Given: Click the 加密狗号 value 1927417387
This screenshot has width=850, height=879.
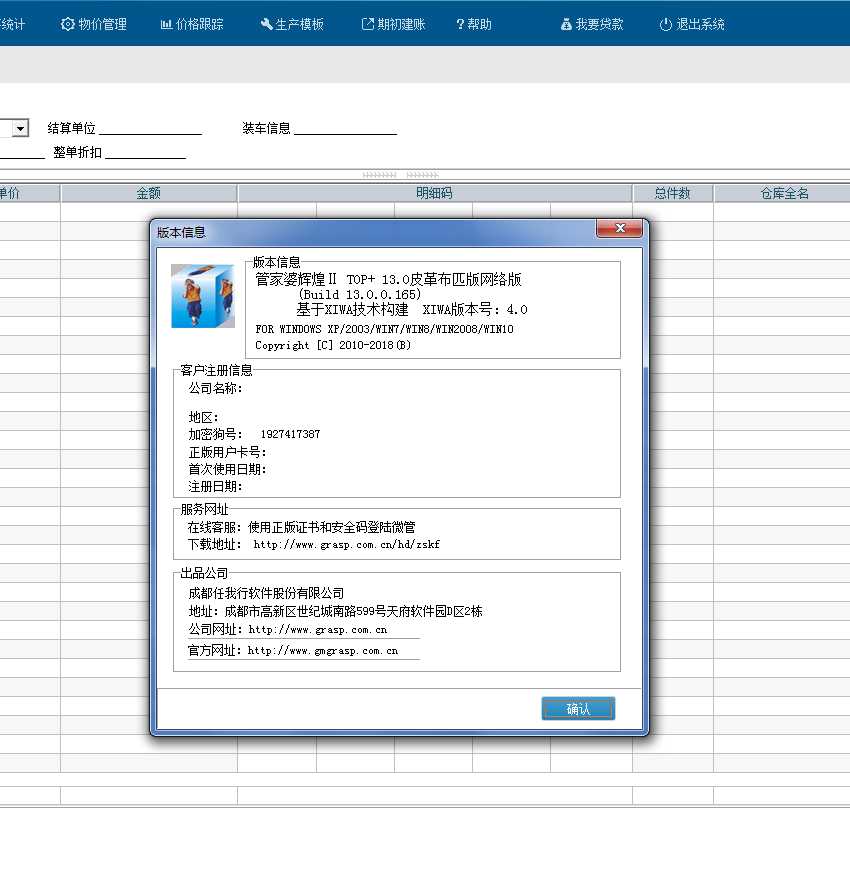Looking at the screenshot, I should click(x=290, y=434).
